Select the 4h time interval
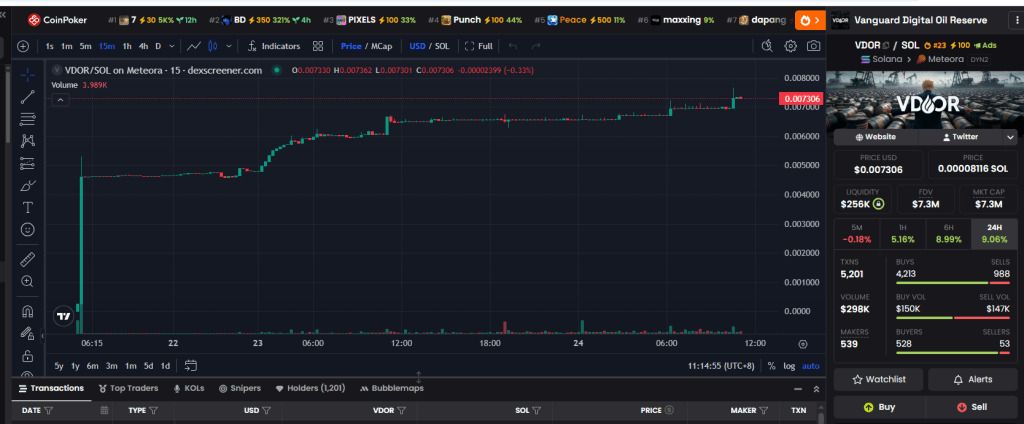Screen dimensions: 1024x424 [x=143, y=46]
